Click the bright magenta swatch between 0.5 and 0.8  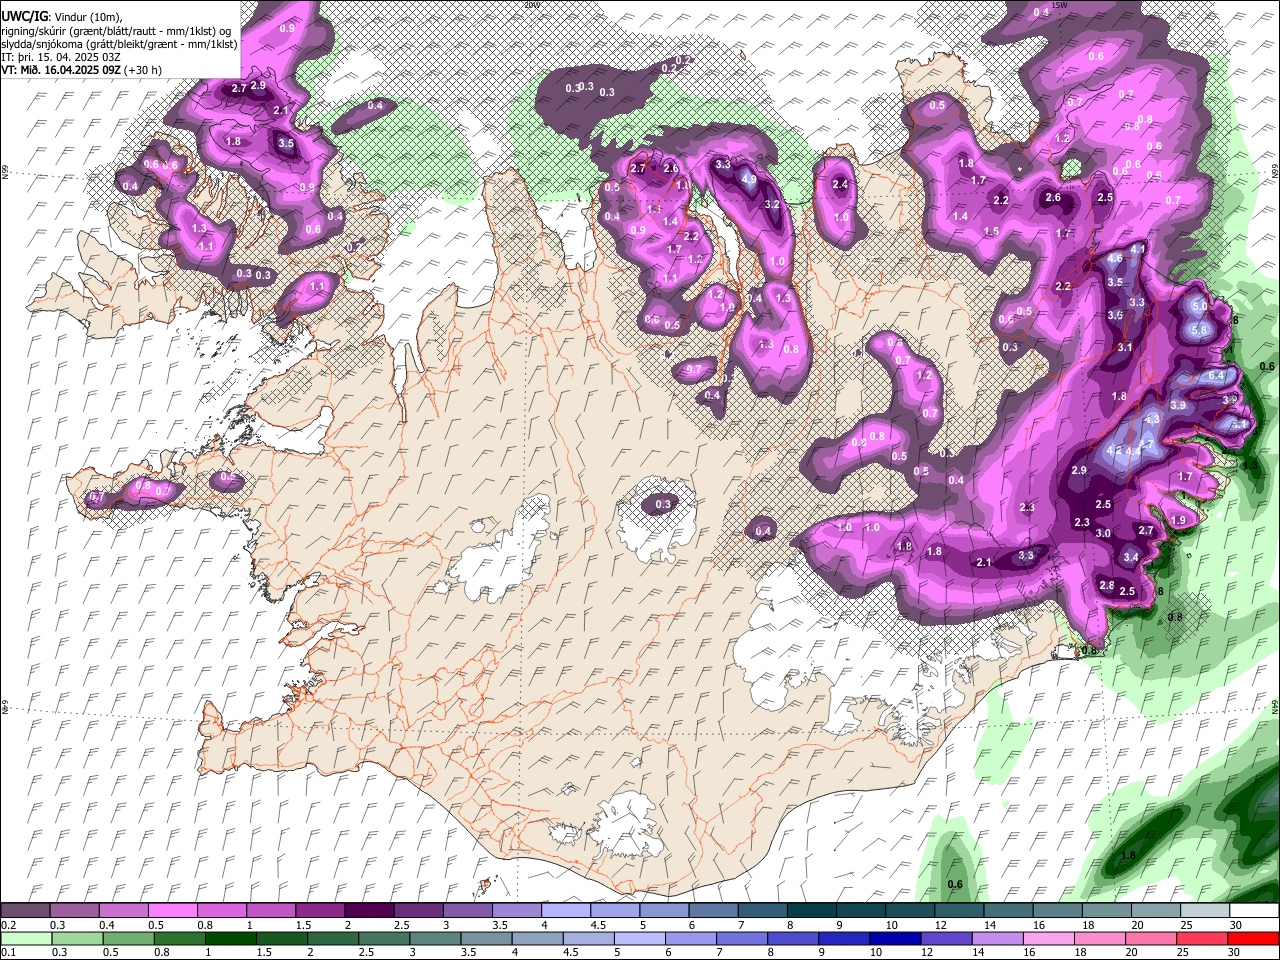pyautogui.click(x=172, y=910)
